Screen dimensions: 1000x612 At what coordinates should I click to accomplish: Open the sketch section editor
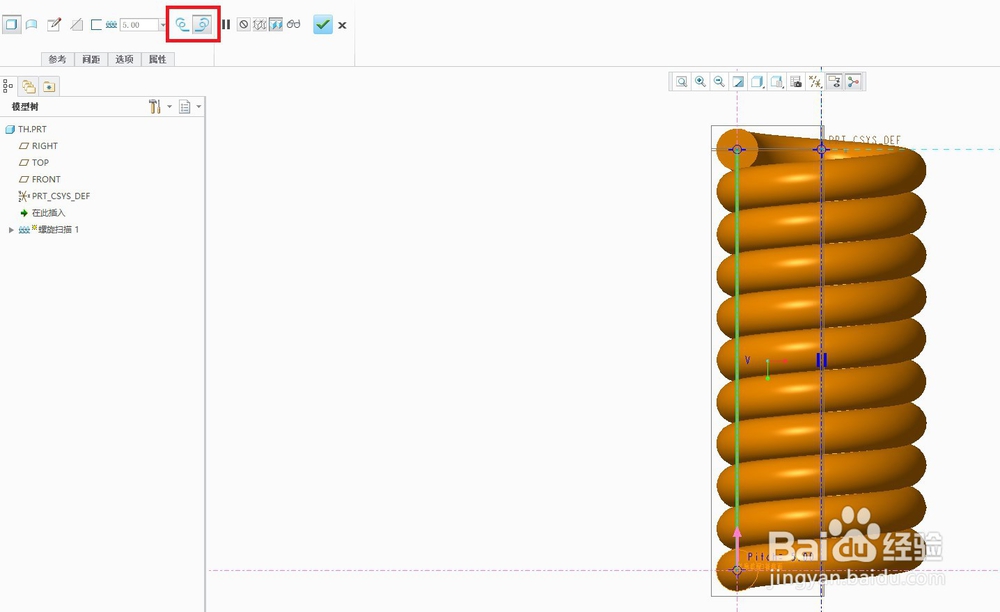54,25
